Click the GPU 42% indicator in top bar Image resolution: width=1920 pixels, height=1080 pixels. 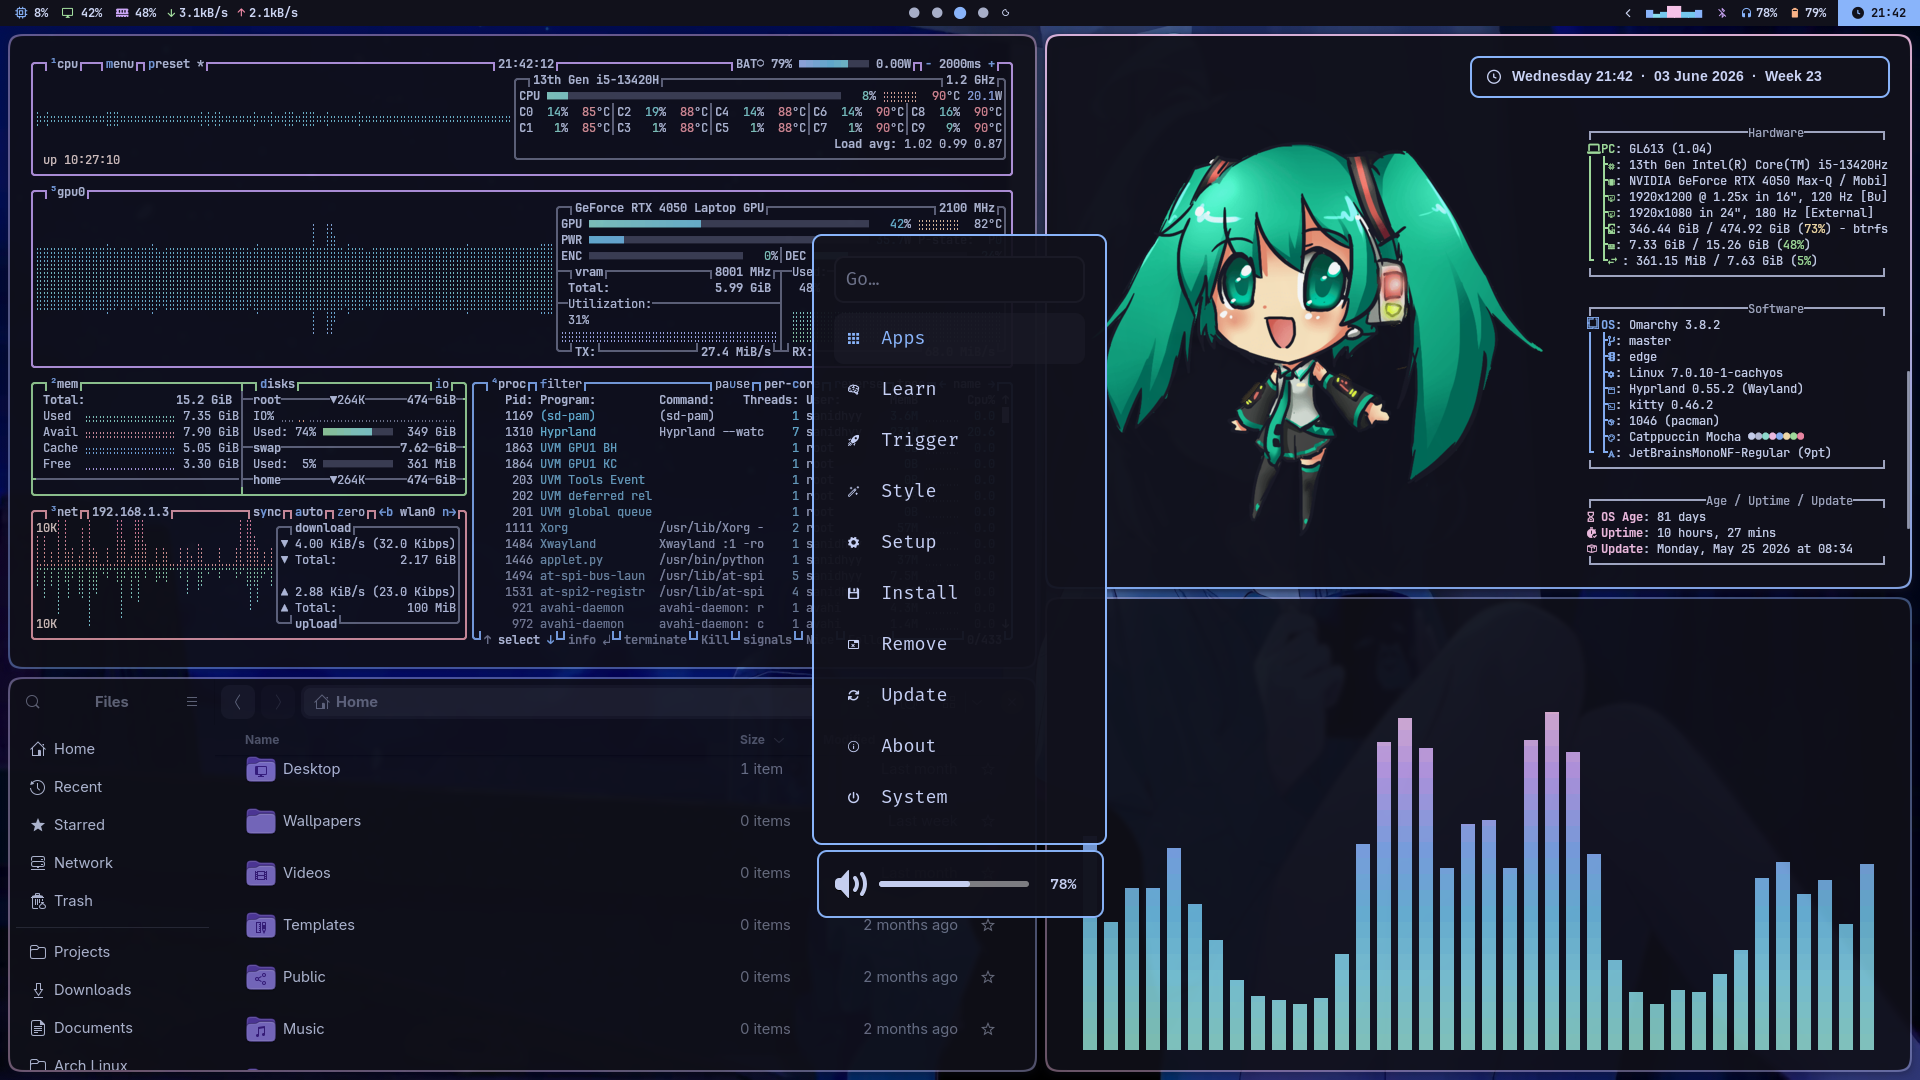(82, 13)
